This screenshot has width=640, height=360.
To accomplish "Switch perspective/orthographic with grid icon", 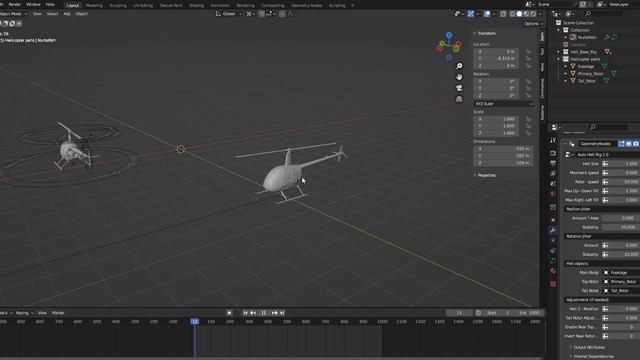I will [x=459, y=99].
